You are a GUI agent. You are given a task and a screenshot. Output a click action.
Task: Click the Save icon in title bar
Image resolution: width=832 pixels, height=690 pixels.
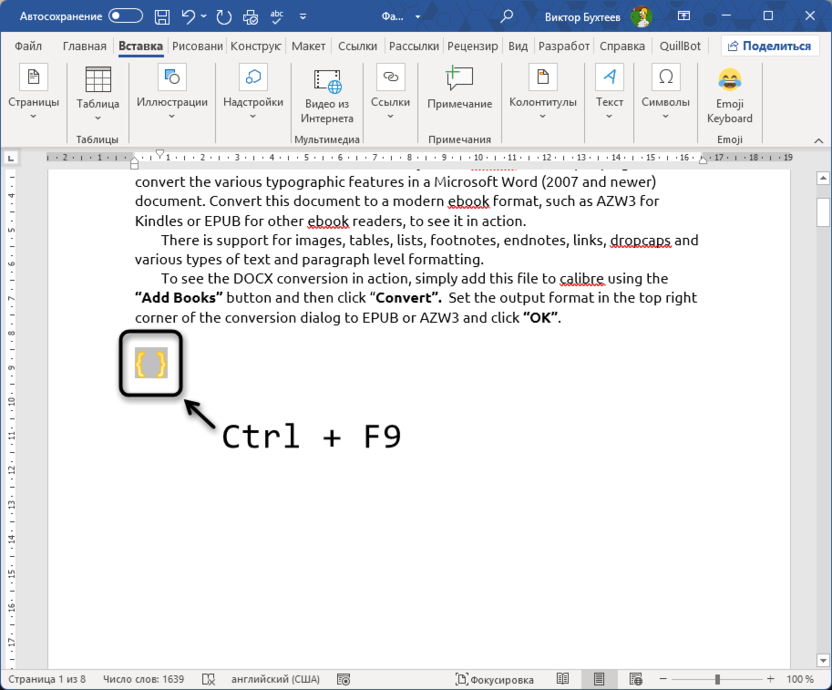point(161,16)
